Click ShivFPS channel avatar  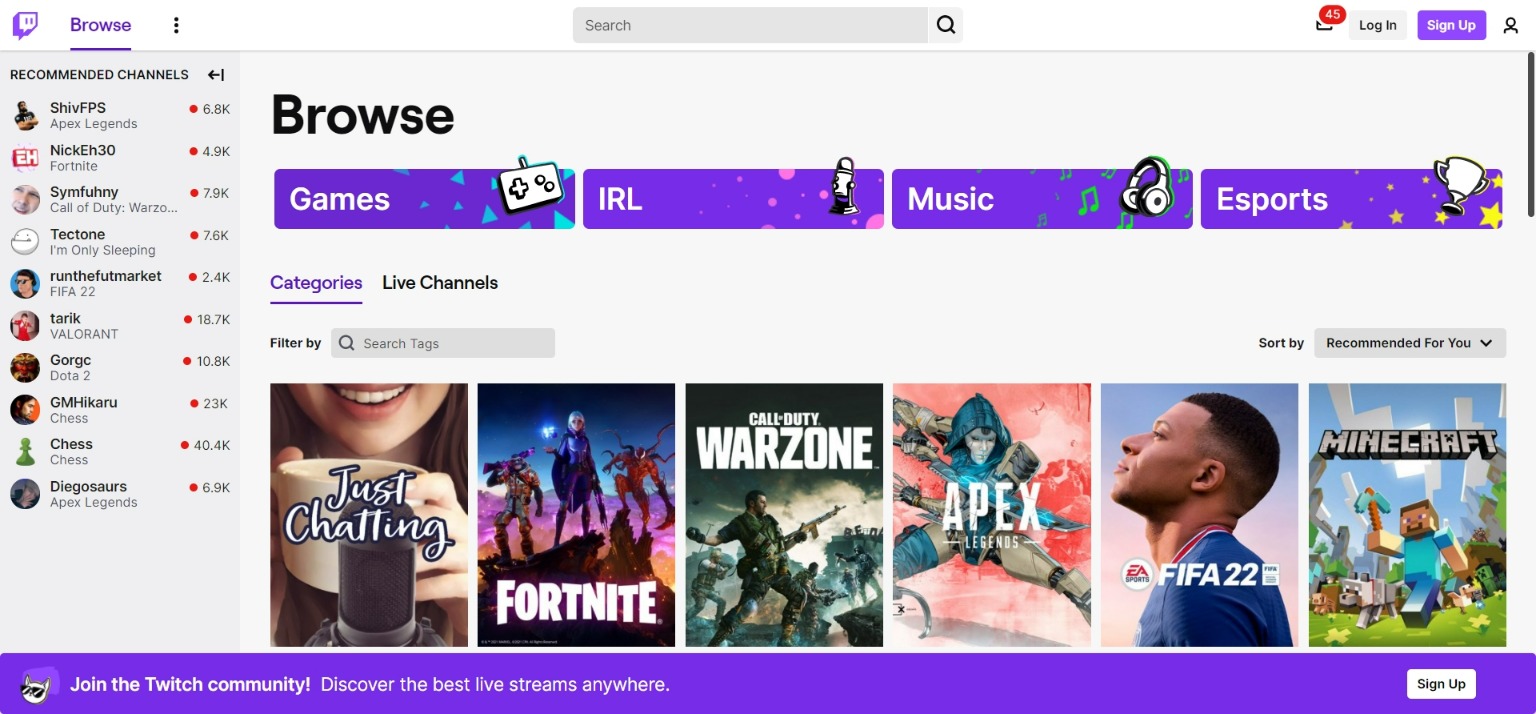[x=25, y=115]
